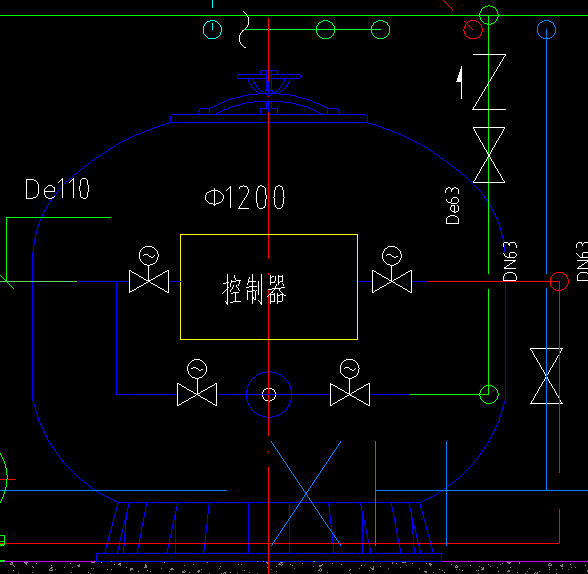Viewport: 588px width, 574px height.
Task: Select the gate valve on the blue vertical pipe
Action: [x=546, y=376]
